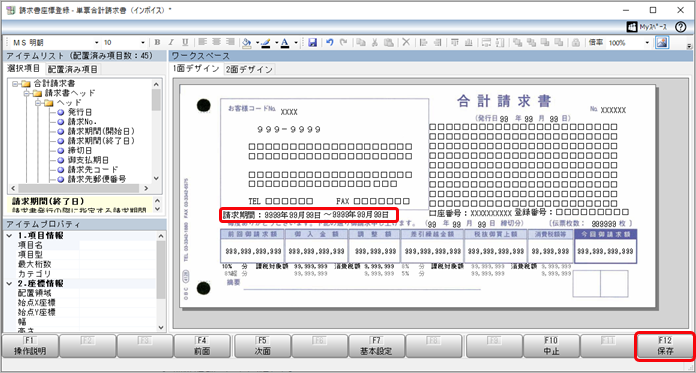This screenshot has width=696, height=373.
Task: Click the line color pen icon
Action: [x=266, y=43]
